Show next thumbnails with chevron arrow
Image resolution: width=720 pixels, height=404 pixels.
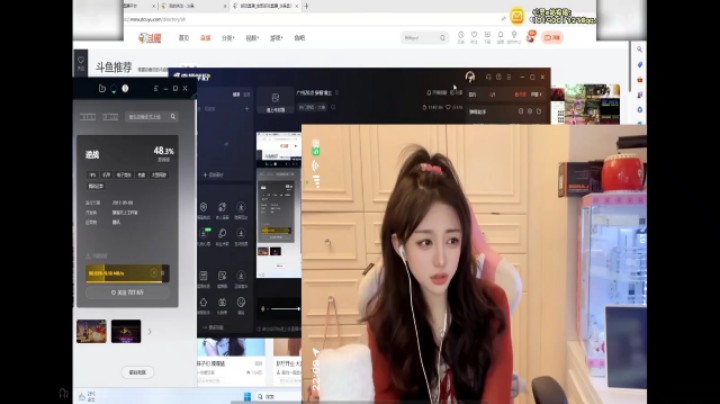[x=149, y=331]
